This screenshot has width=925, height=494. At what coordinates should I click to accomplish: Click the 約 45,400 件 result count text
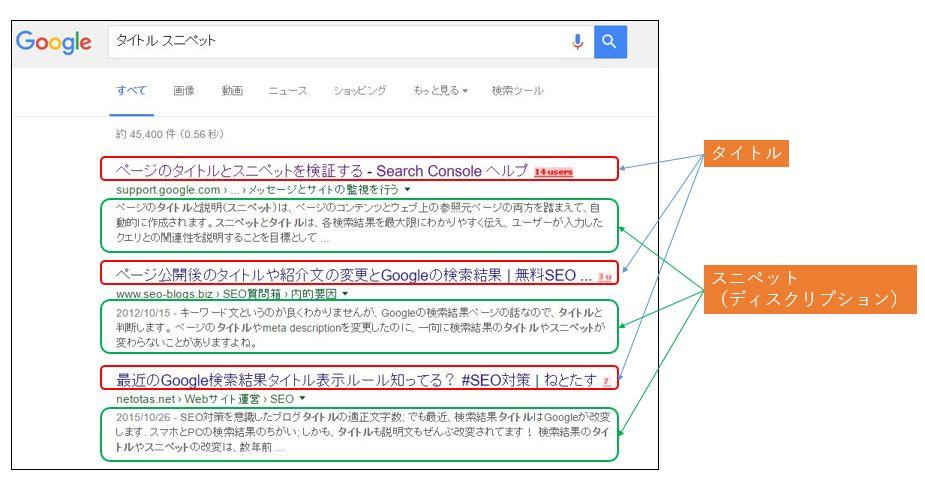click(170, 134)
